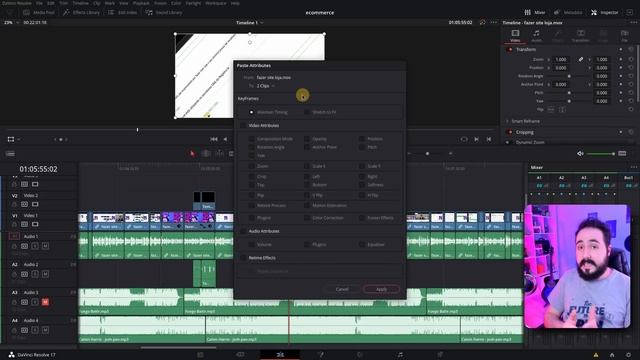640x360 pixels.
Task: Open the Timeline 1 name dropdown
Action: 249,22
